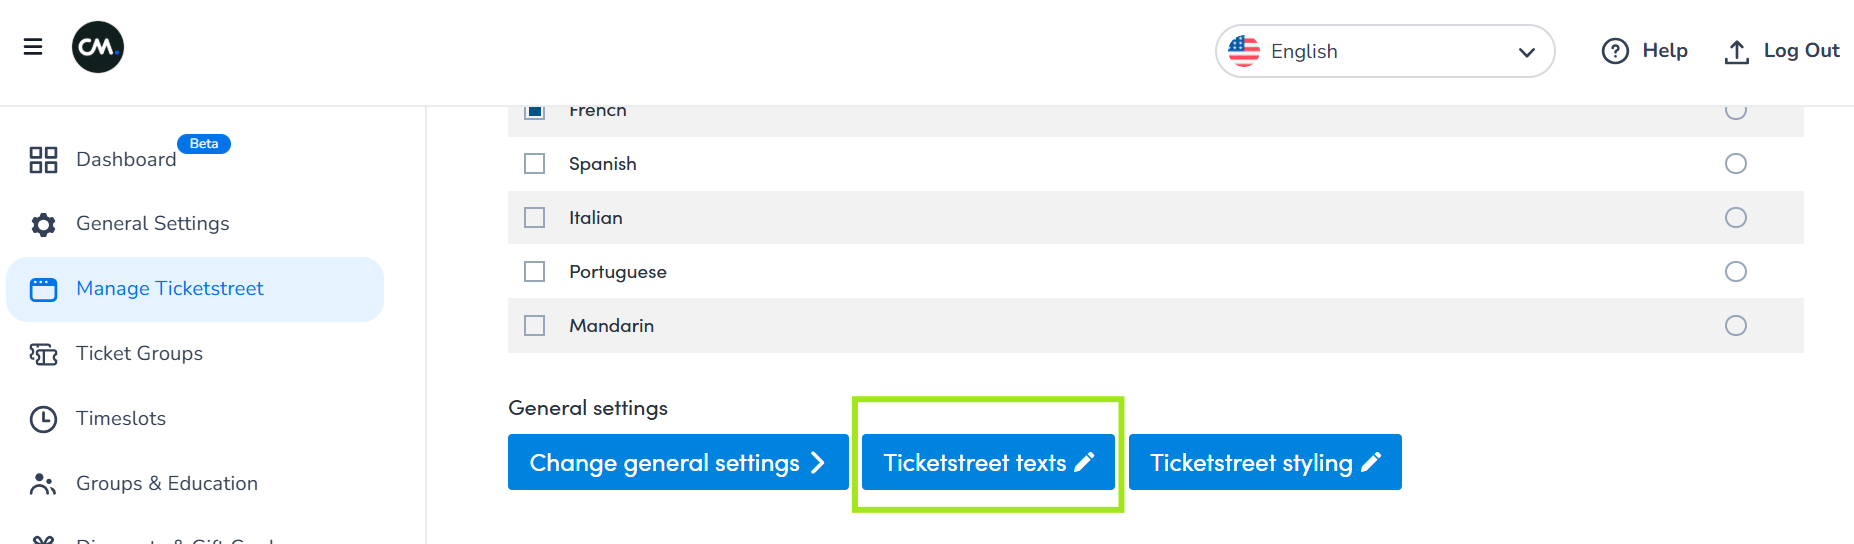Click the Timeslots clock icon
Screen dimensions: 1854x544
(x=43, y=419)
